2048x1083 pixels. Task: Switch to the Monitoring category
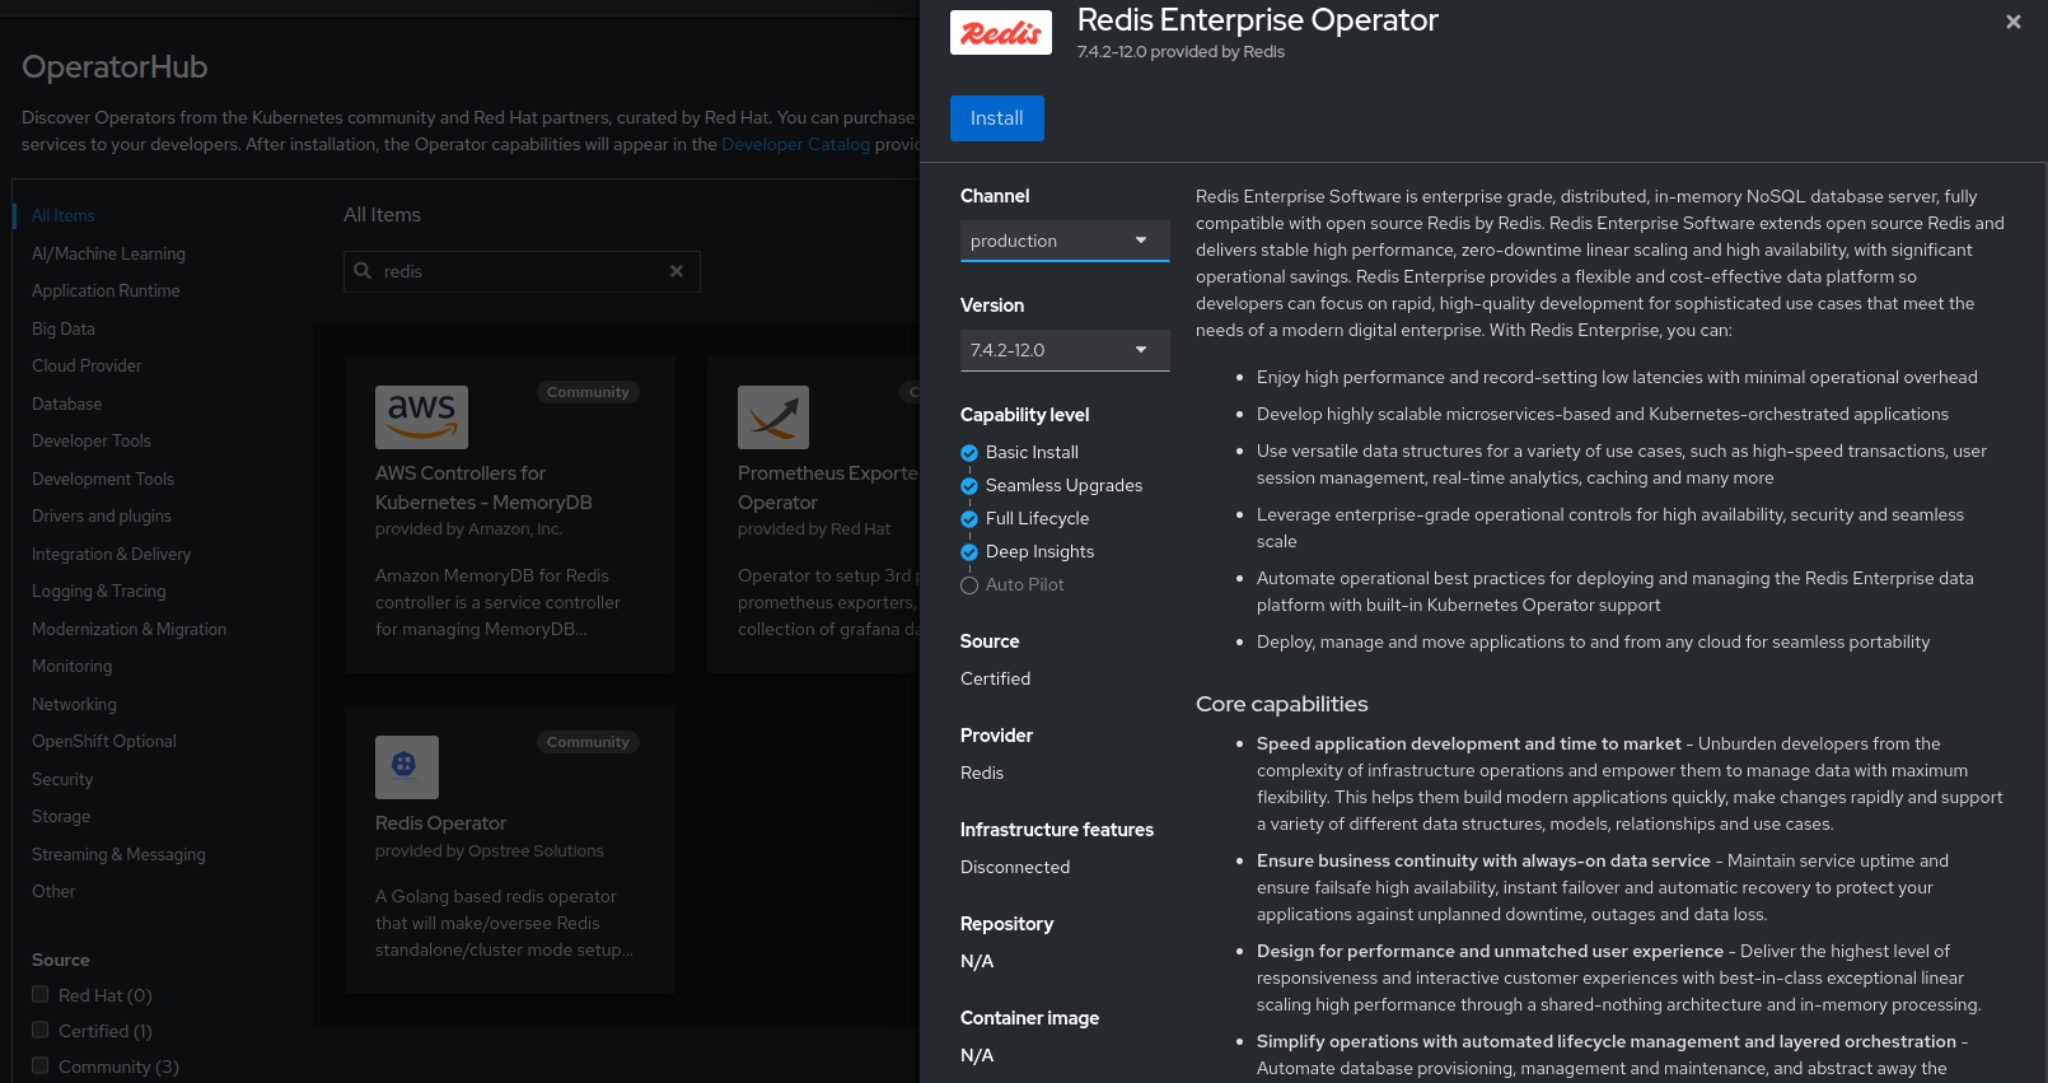click(x=72, y=666)
